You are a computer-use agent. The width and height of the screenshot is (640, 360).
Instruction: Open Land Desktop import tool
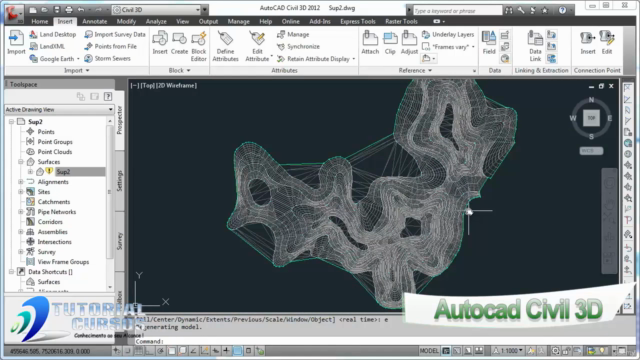[53, 34]
